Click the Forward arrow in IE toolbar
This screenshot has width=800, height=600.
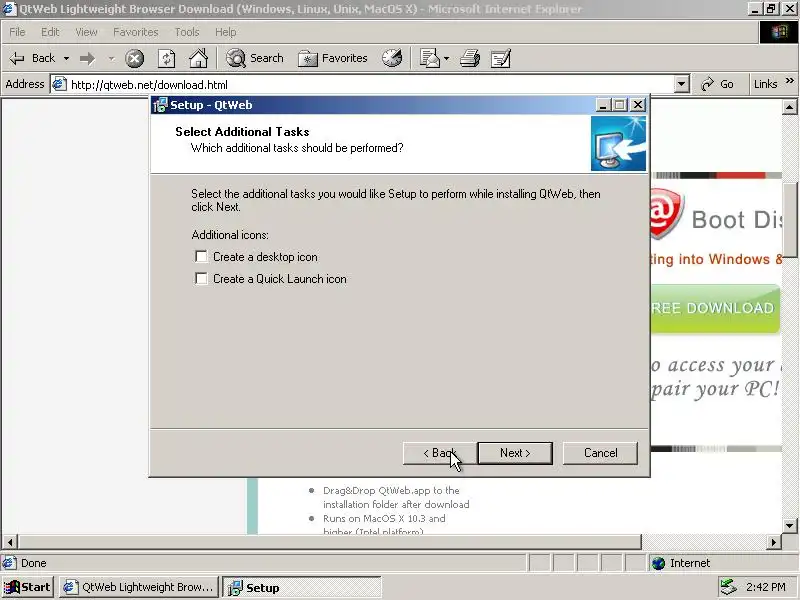coord(88,59)
